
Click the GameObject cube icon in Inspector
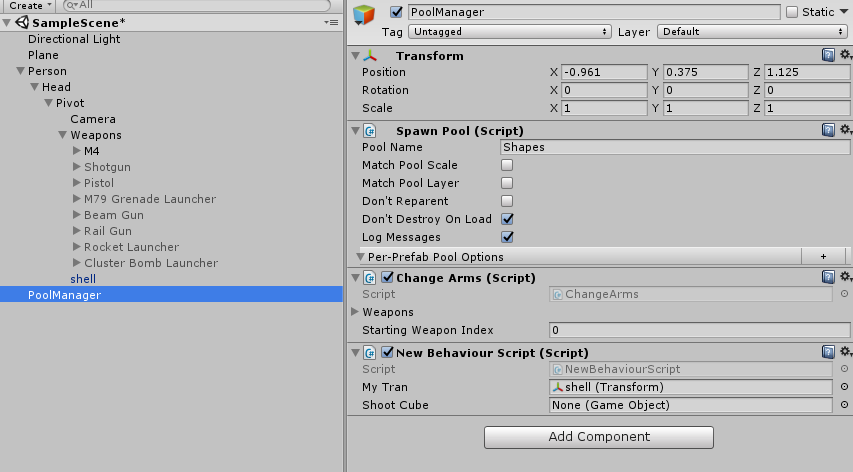tap(364, 15)
